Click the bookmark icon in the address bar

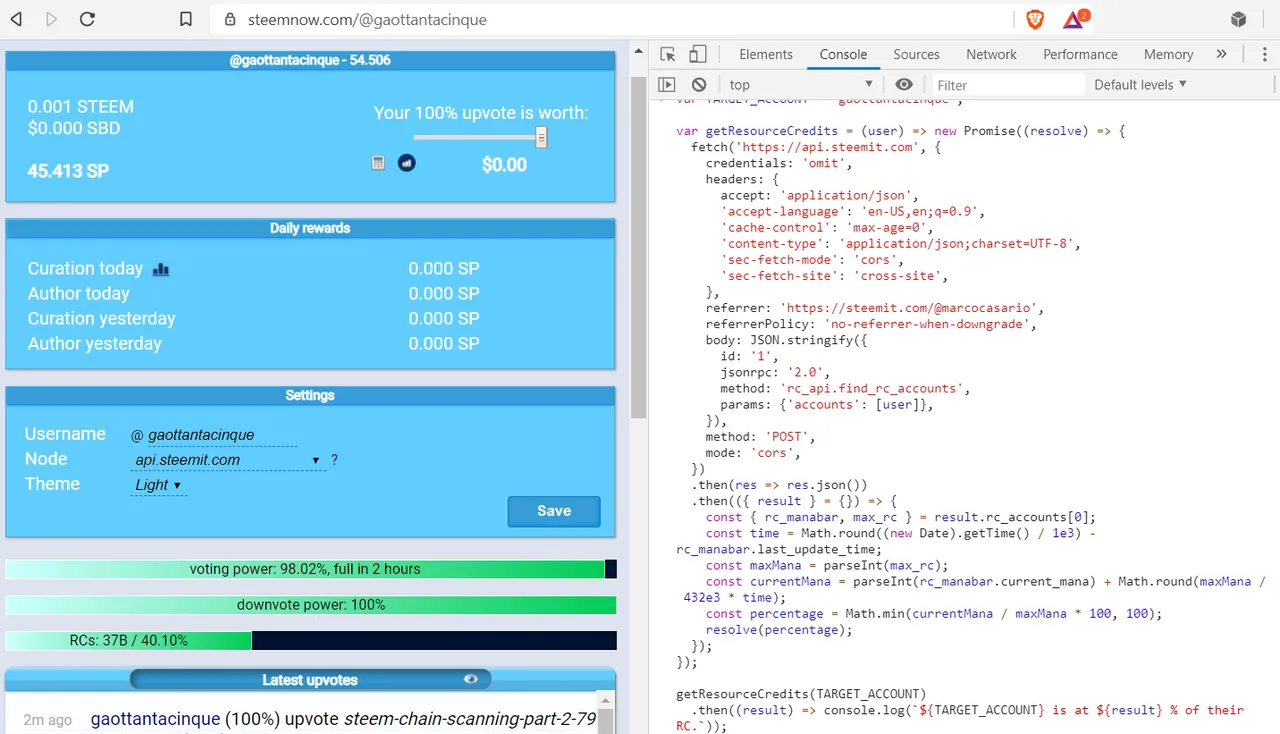coord(185,19)
